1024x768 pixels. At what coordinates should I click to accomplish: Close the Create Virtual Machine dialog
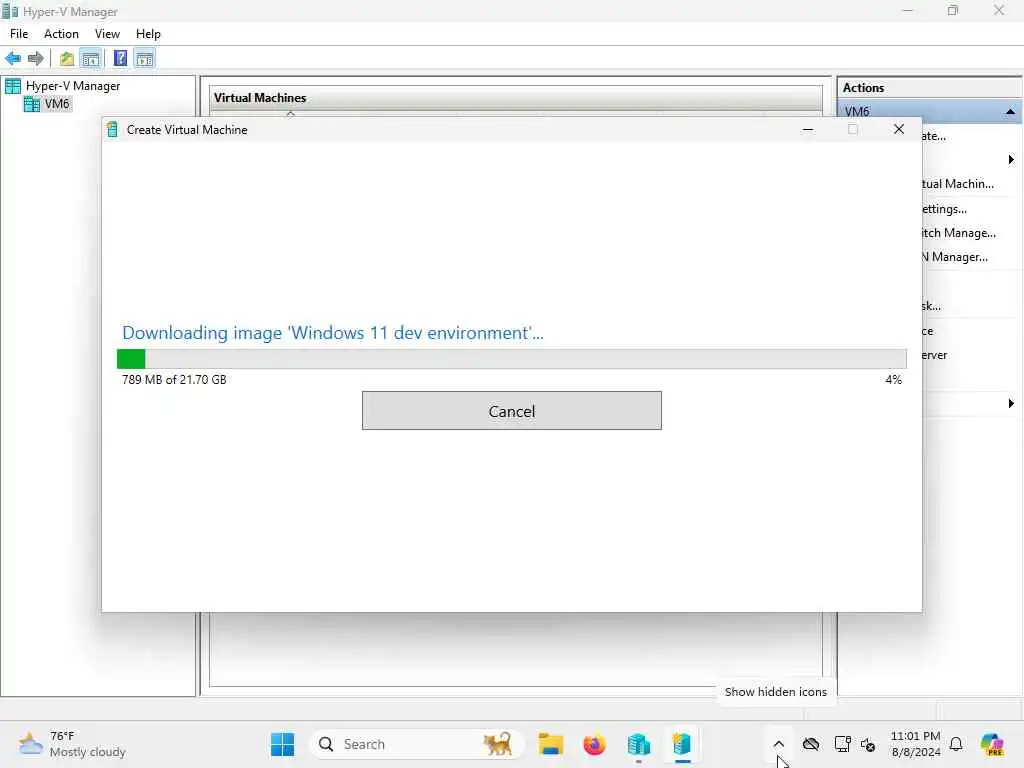pos(899,129)
